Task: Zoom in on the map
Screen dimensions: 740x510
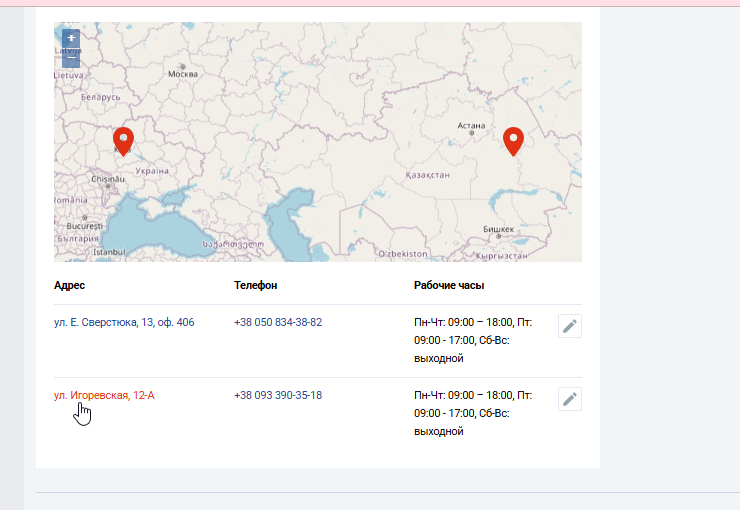Action: click(x=71, y=38)
